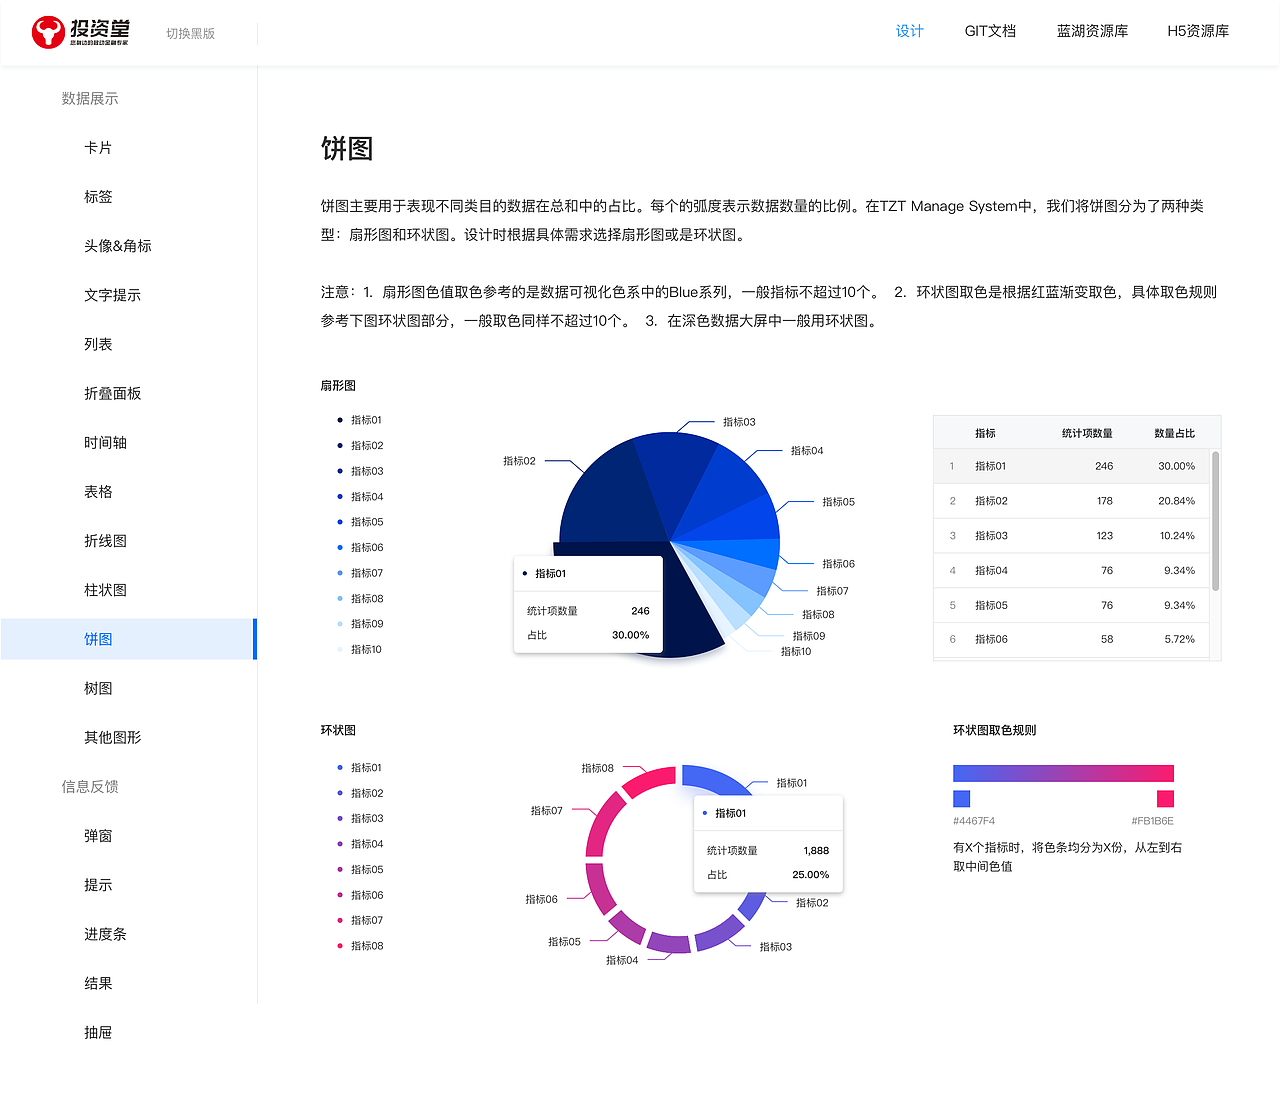Open the 蓝湖资源库 link
Image resolution: width=1280 pixels, height=1103 pixels.
pyautogui.click(x=1092, y=31)
